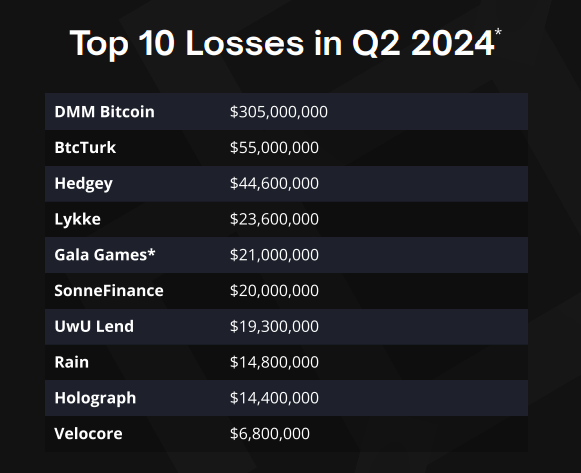Click the $14,400,000 loss amount

274,398
